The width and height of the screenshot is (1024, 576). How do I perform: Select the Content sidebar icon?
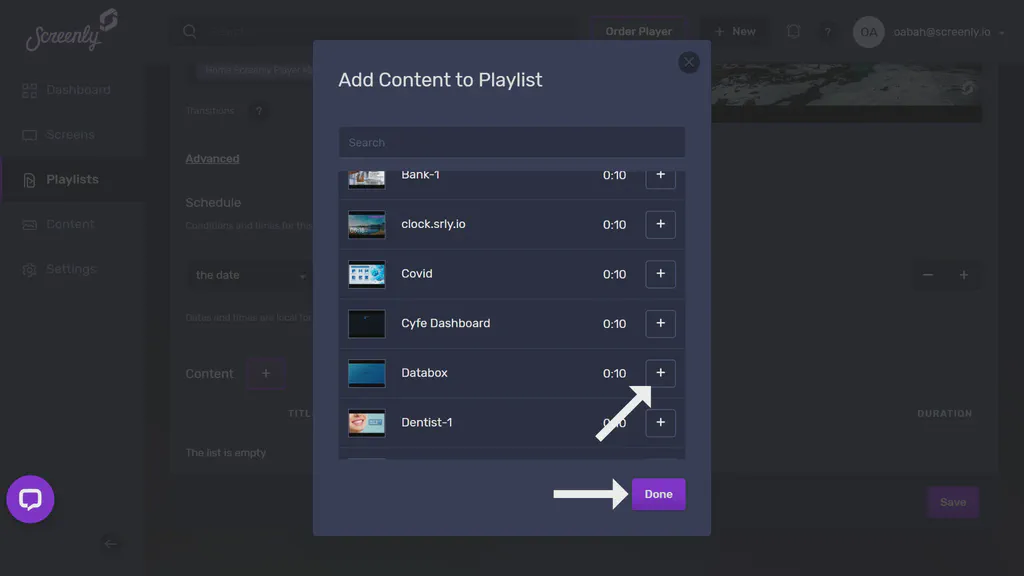[31, 224]
